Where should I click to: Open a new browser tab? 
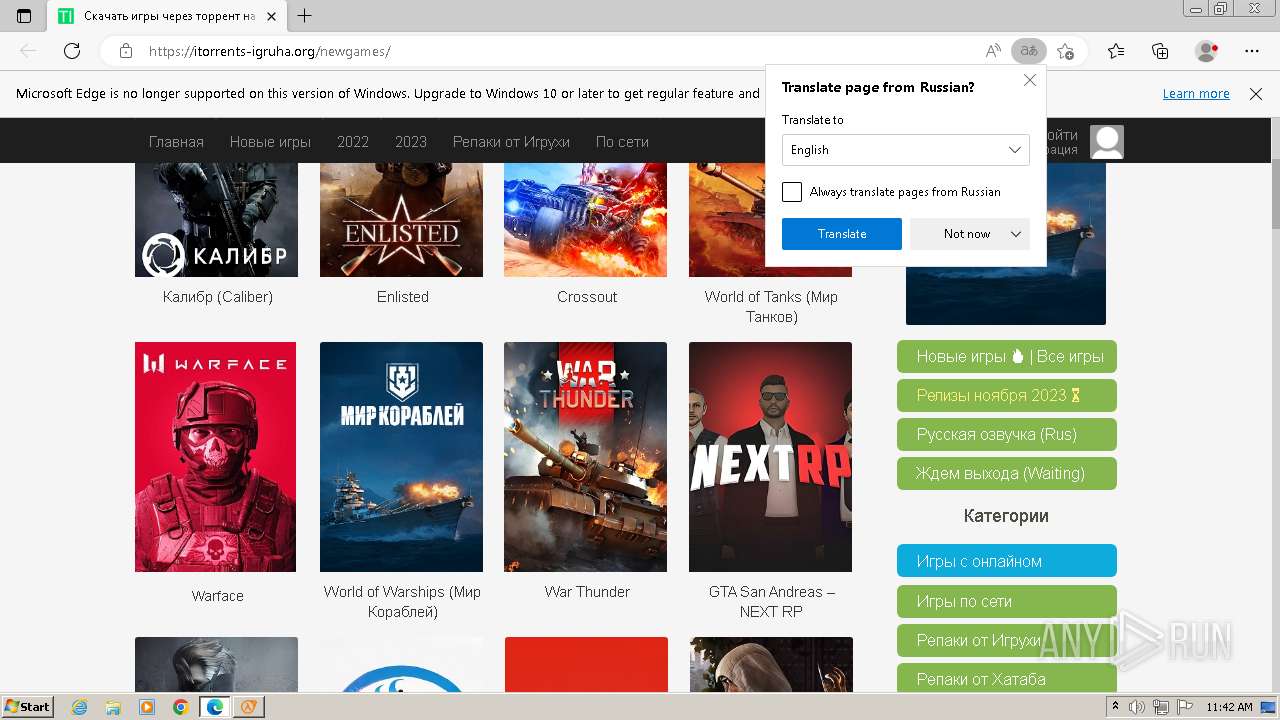click(x=305, y=16)
